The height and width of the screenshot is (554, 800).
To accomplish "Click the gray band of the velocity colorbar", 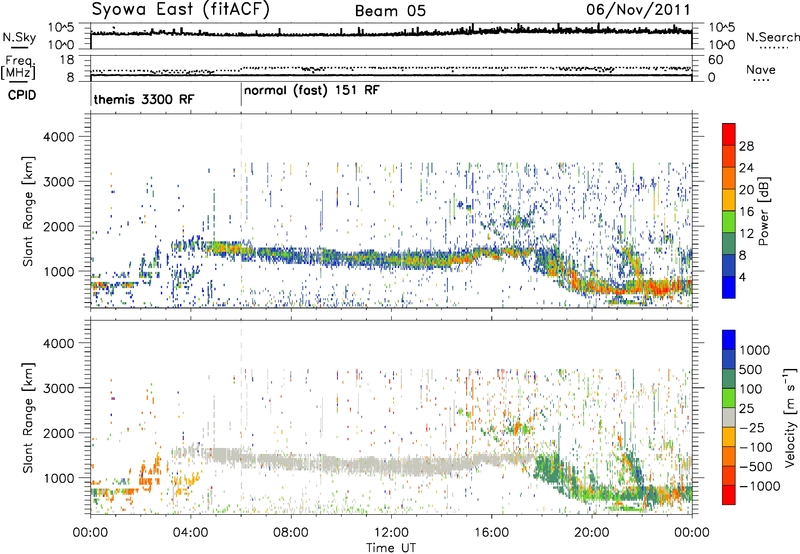I will (x=729, y=418).
